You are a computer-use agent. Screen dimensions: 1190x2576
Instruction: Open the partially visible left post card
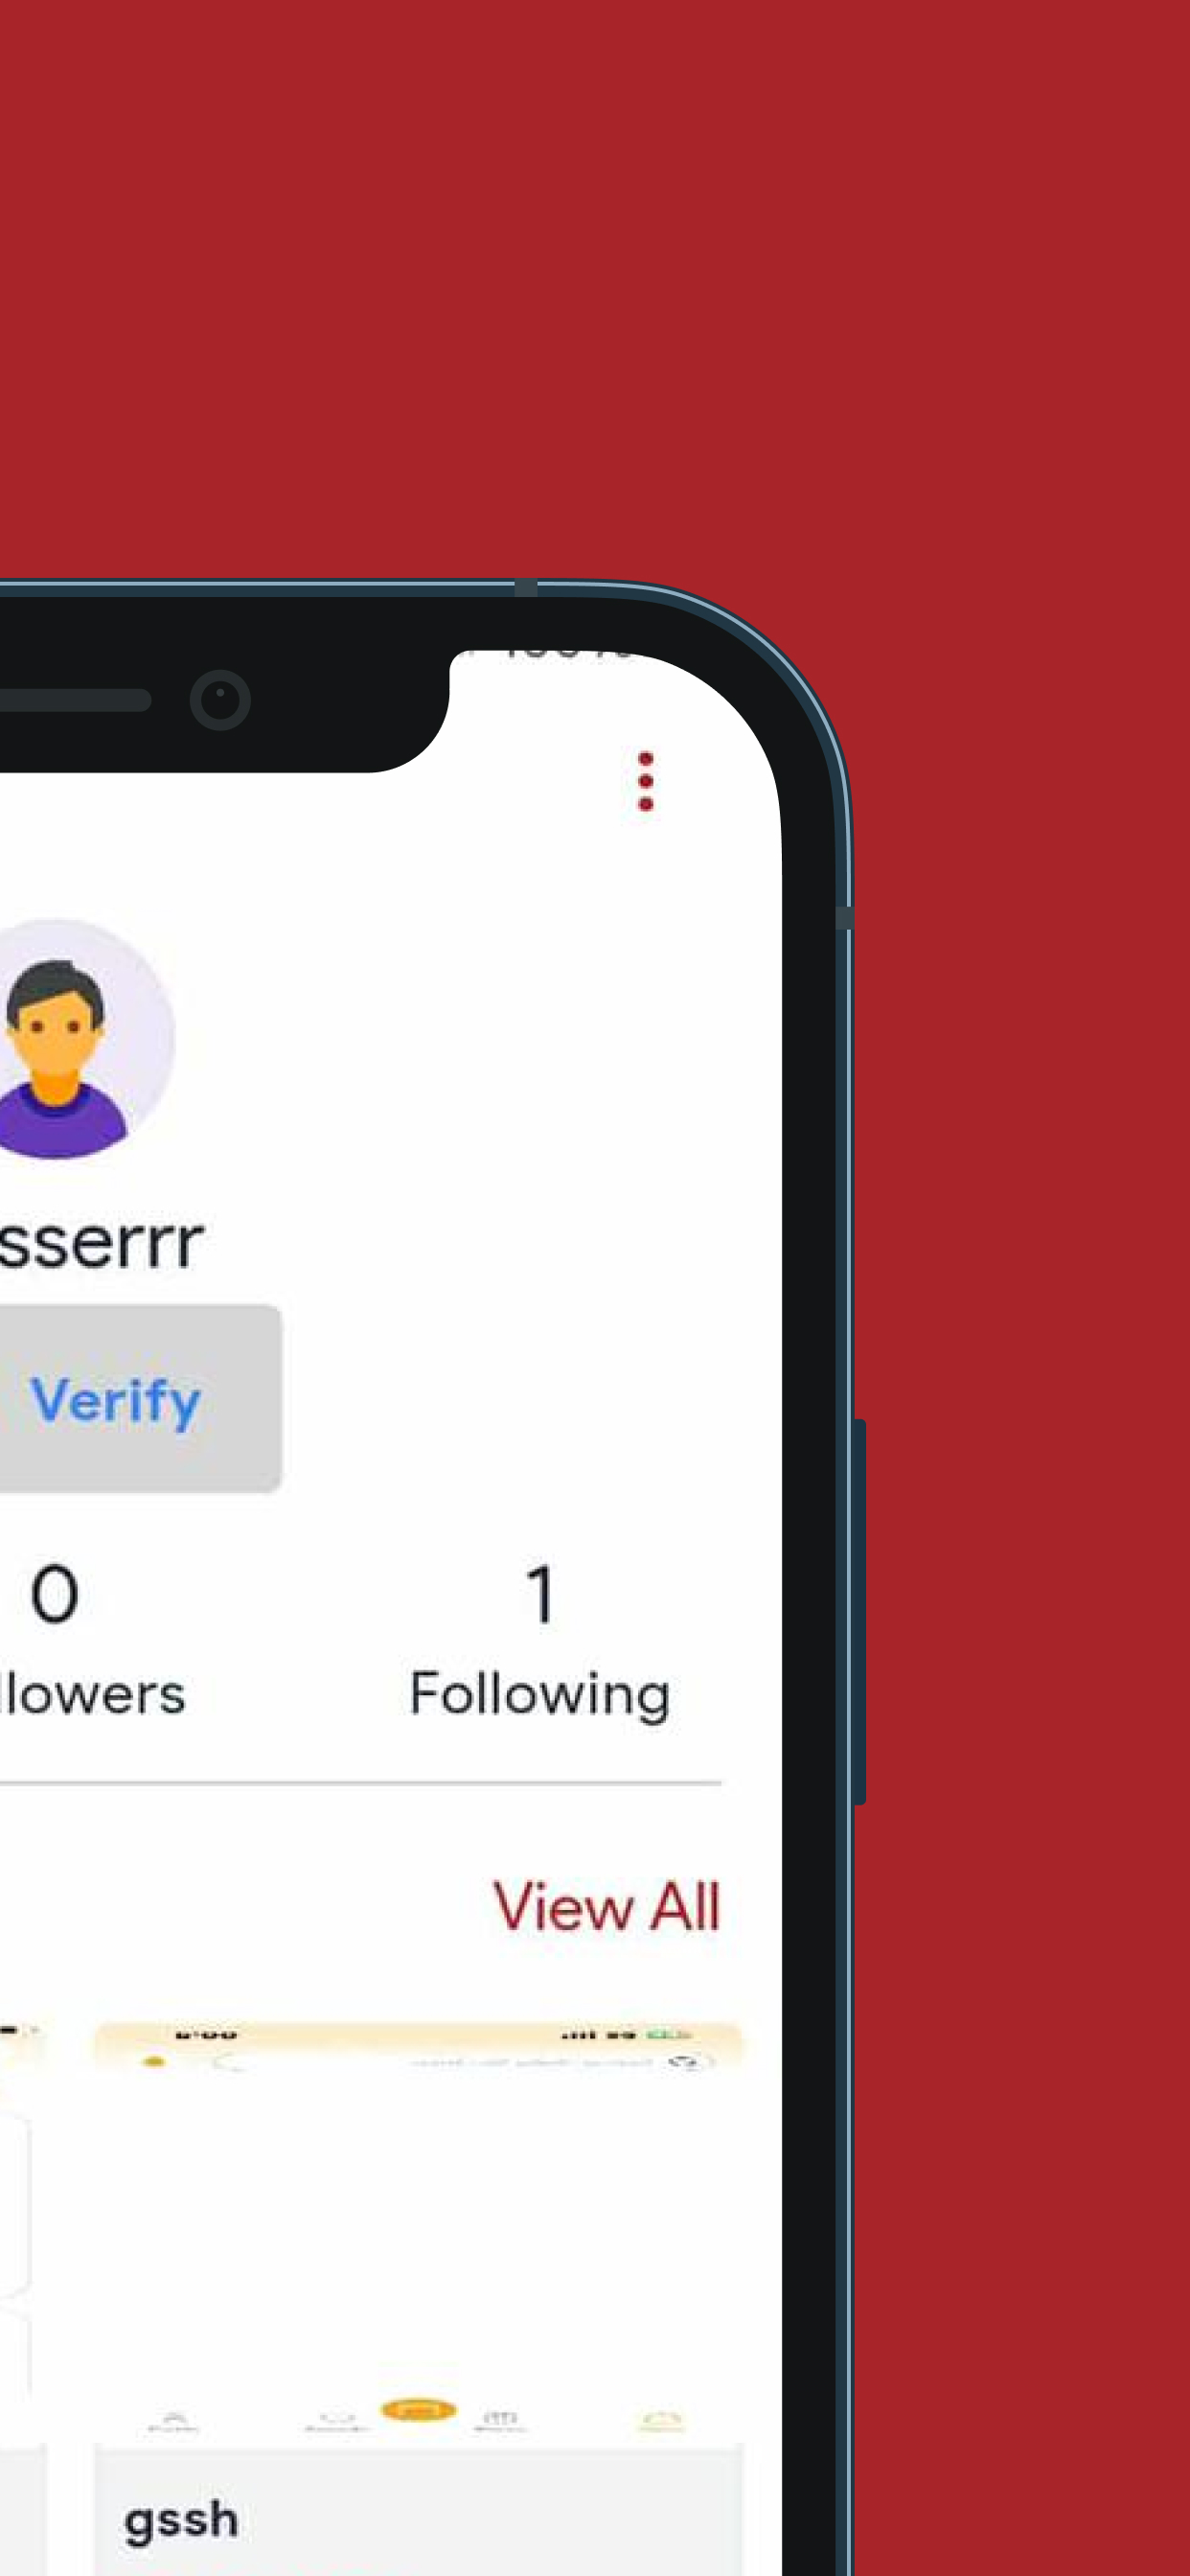point(22,2298)
